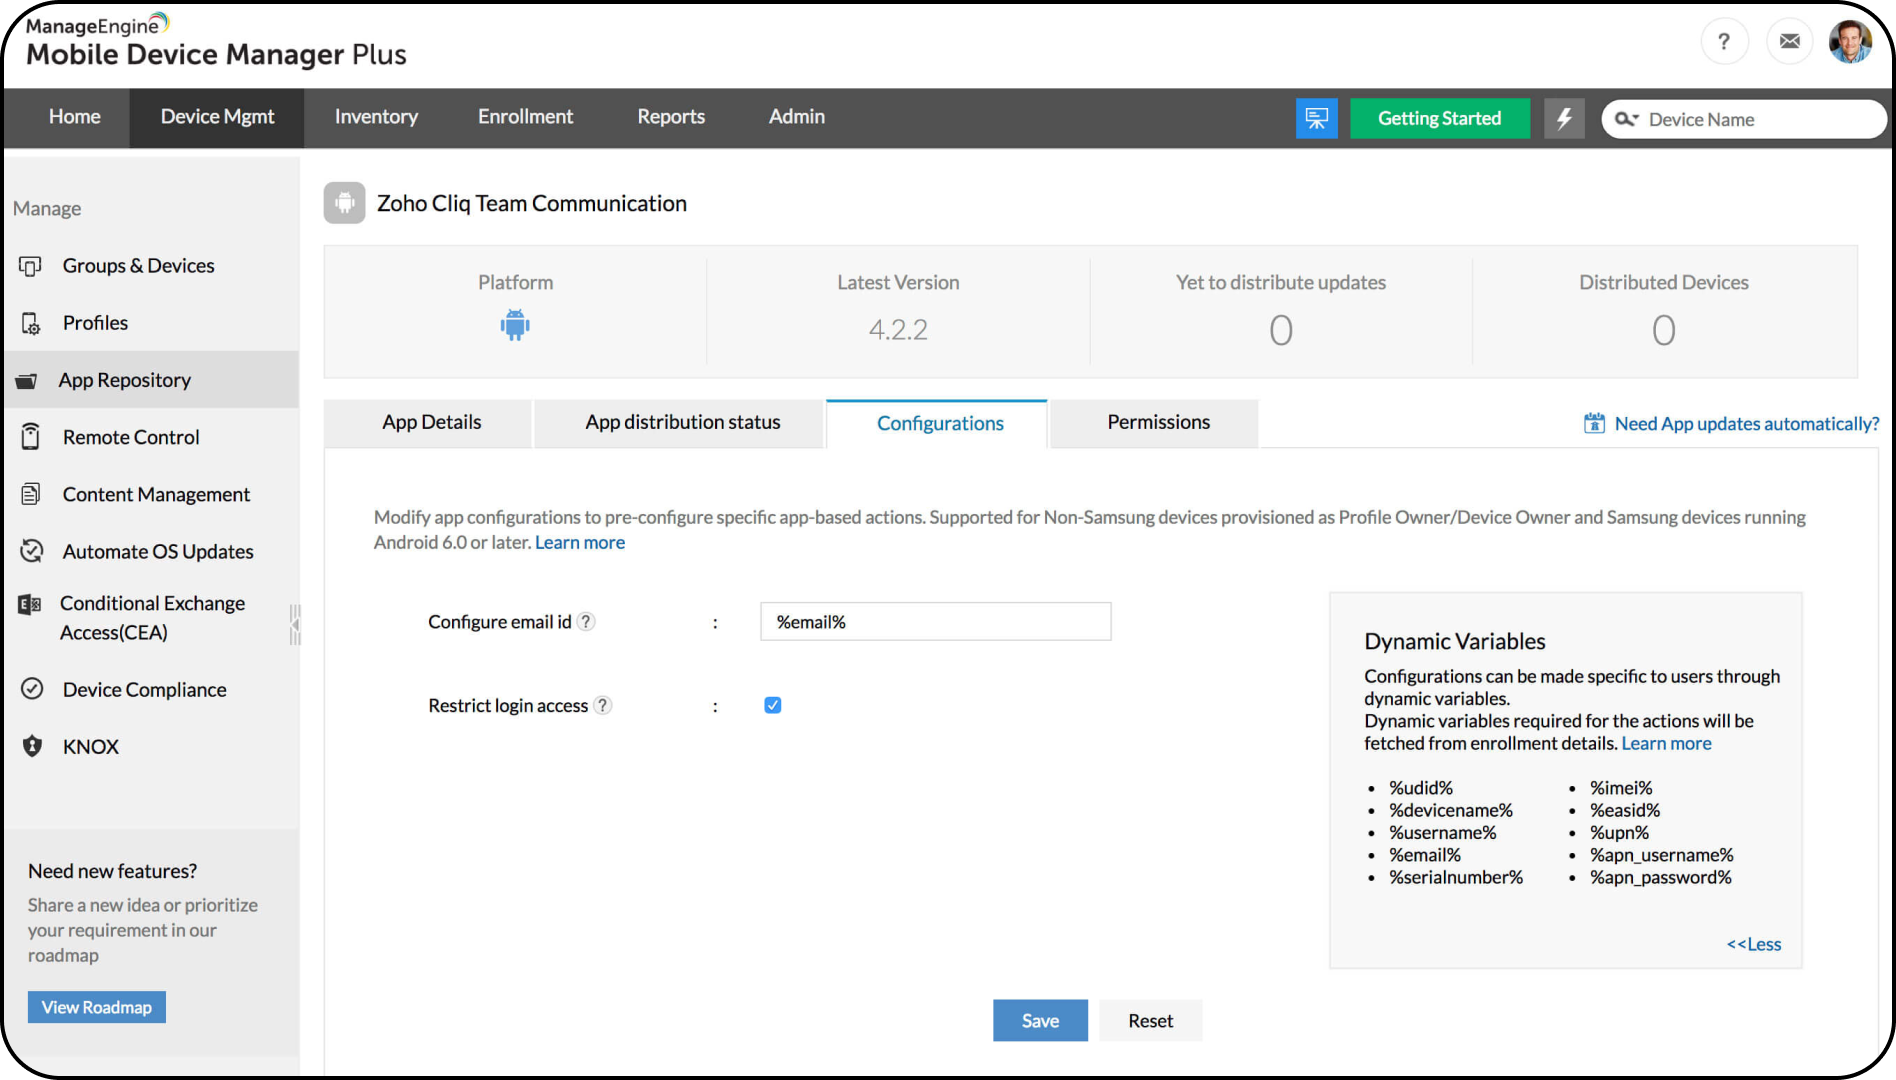The image size is (1896, 1080).
Task: Click the Automate OS Updates sidebar icon
Action: pos(32,551)
